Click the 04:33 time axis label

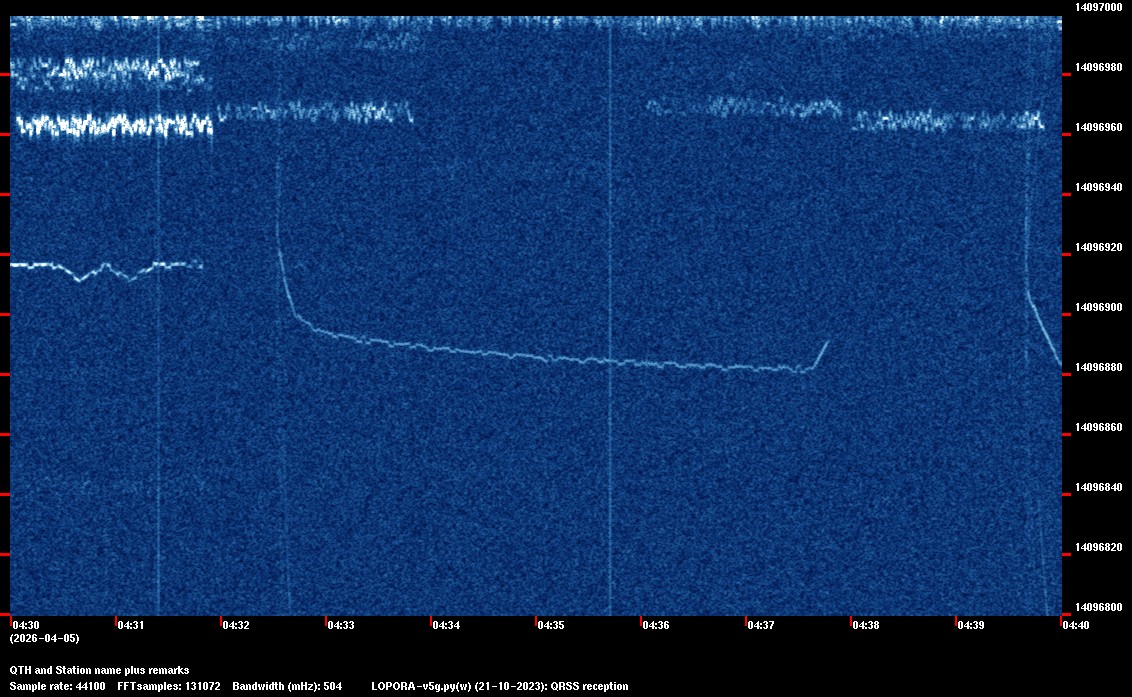(x=341, y=625)
